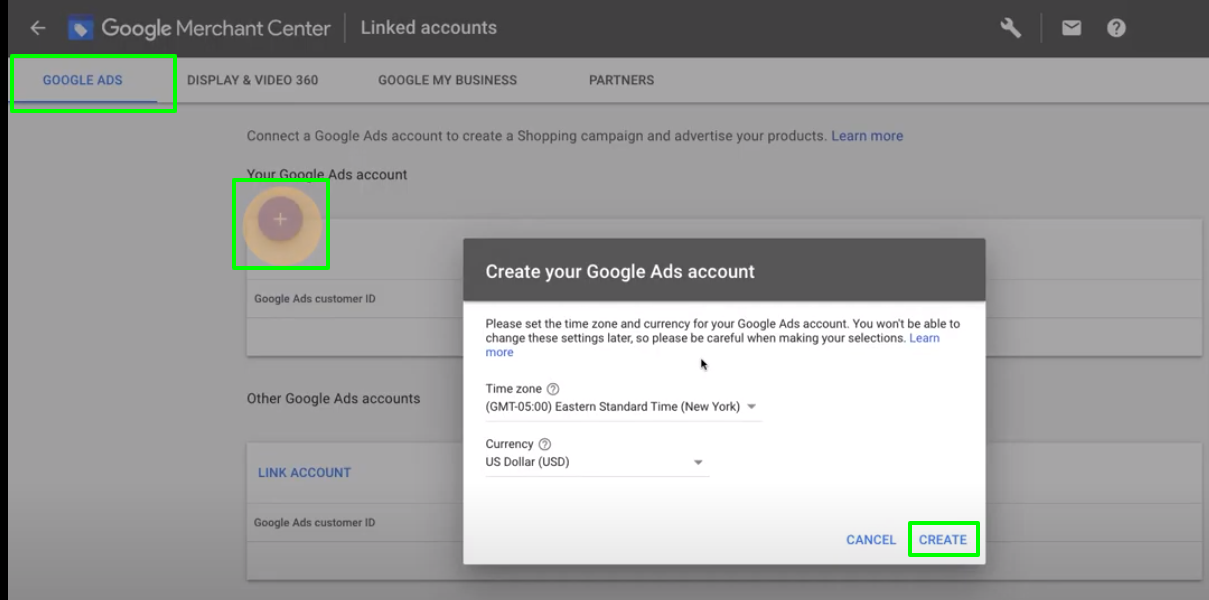The height and width of the screenshot is (600, 1209).
Task: Click the Linked accounts page title
Action: [429, 28]
